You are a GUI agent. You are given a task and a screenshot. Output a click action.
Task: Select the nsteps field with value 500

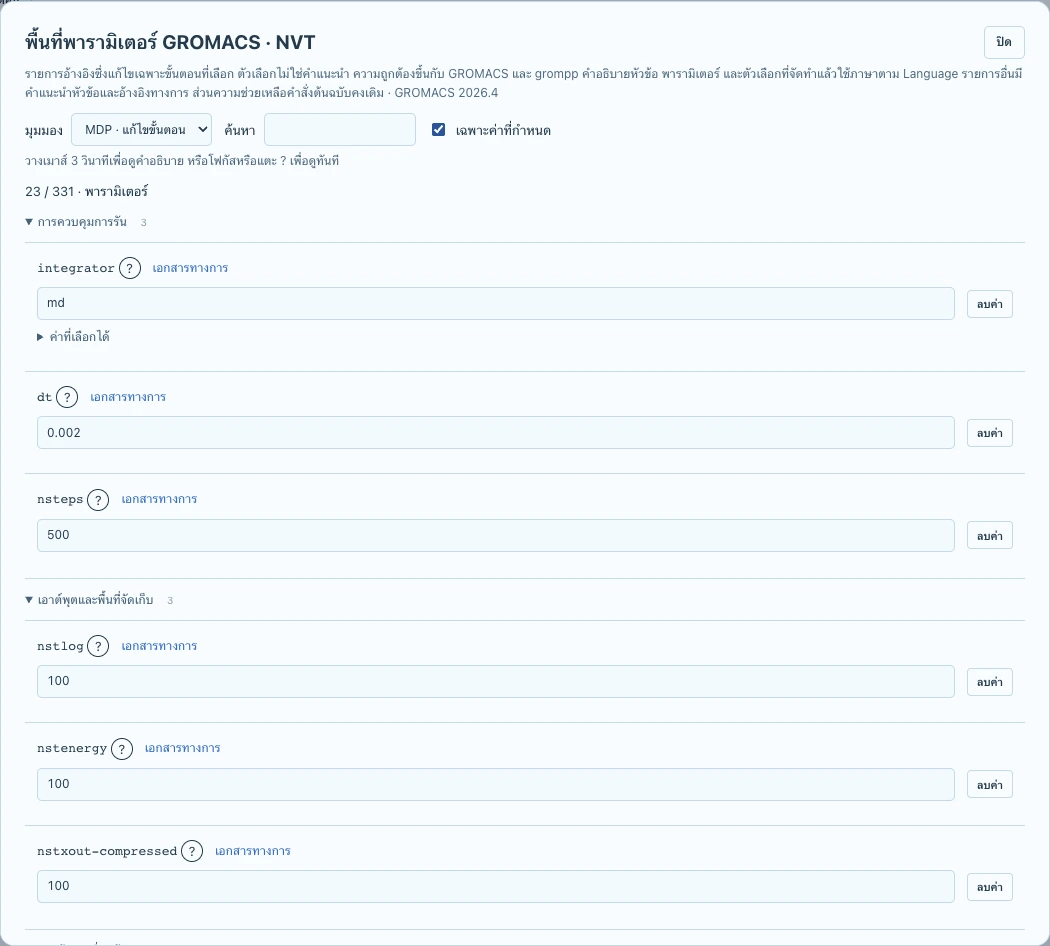point(496,536)
